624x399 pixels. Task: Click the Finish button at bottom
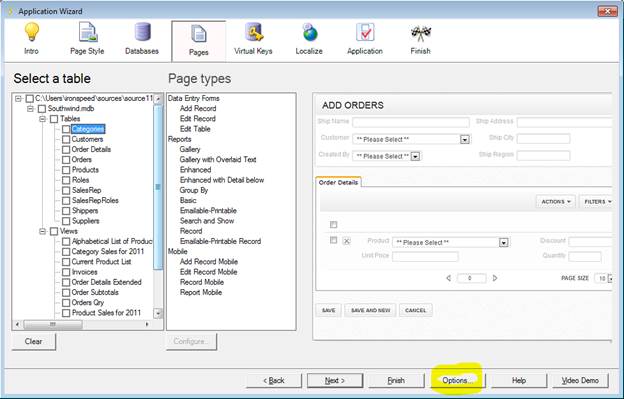pyautogui.click(x=396, y=380)
